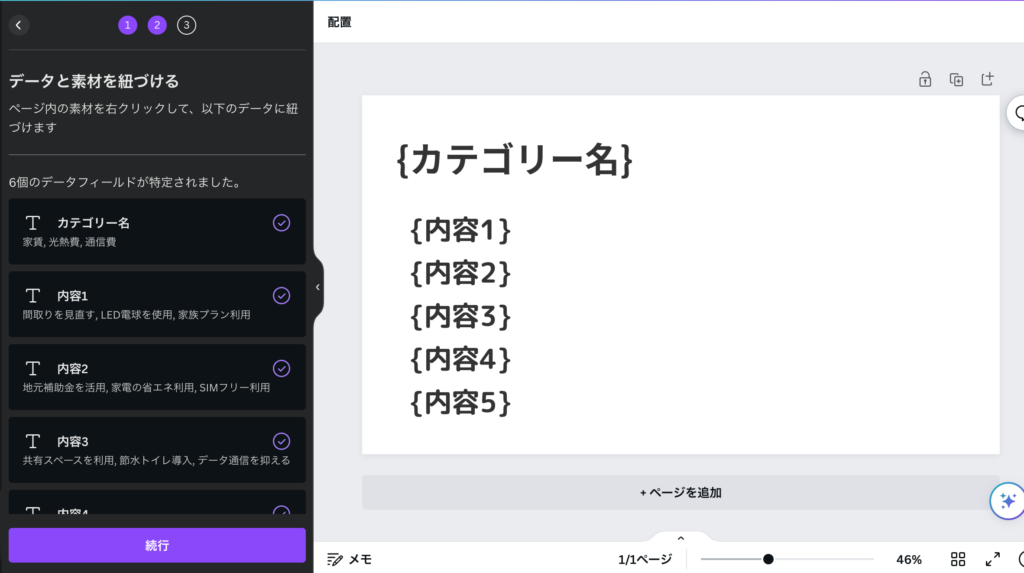Collapse the side panel with chevron handle
Image resolution: width=1024 pixels, height=573 pixels.
click(x=318, y=287)
